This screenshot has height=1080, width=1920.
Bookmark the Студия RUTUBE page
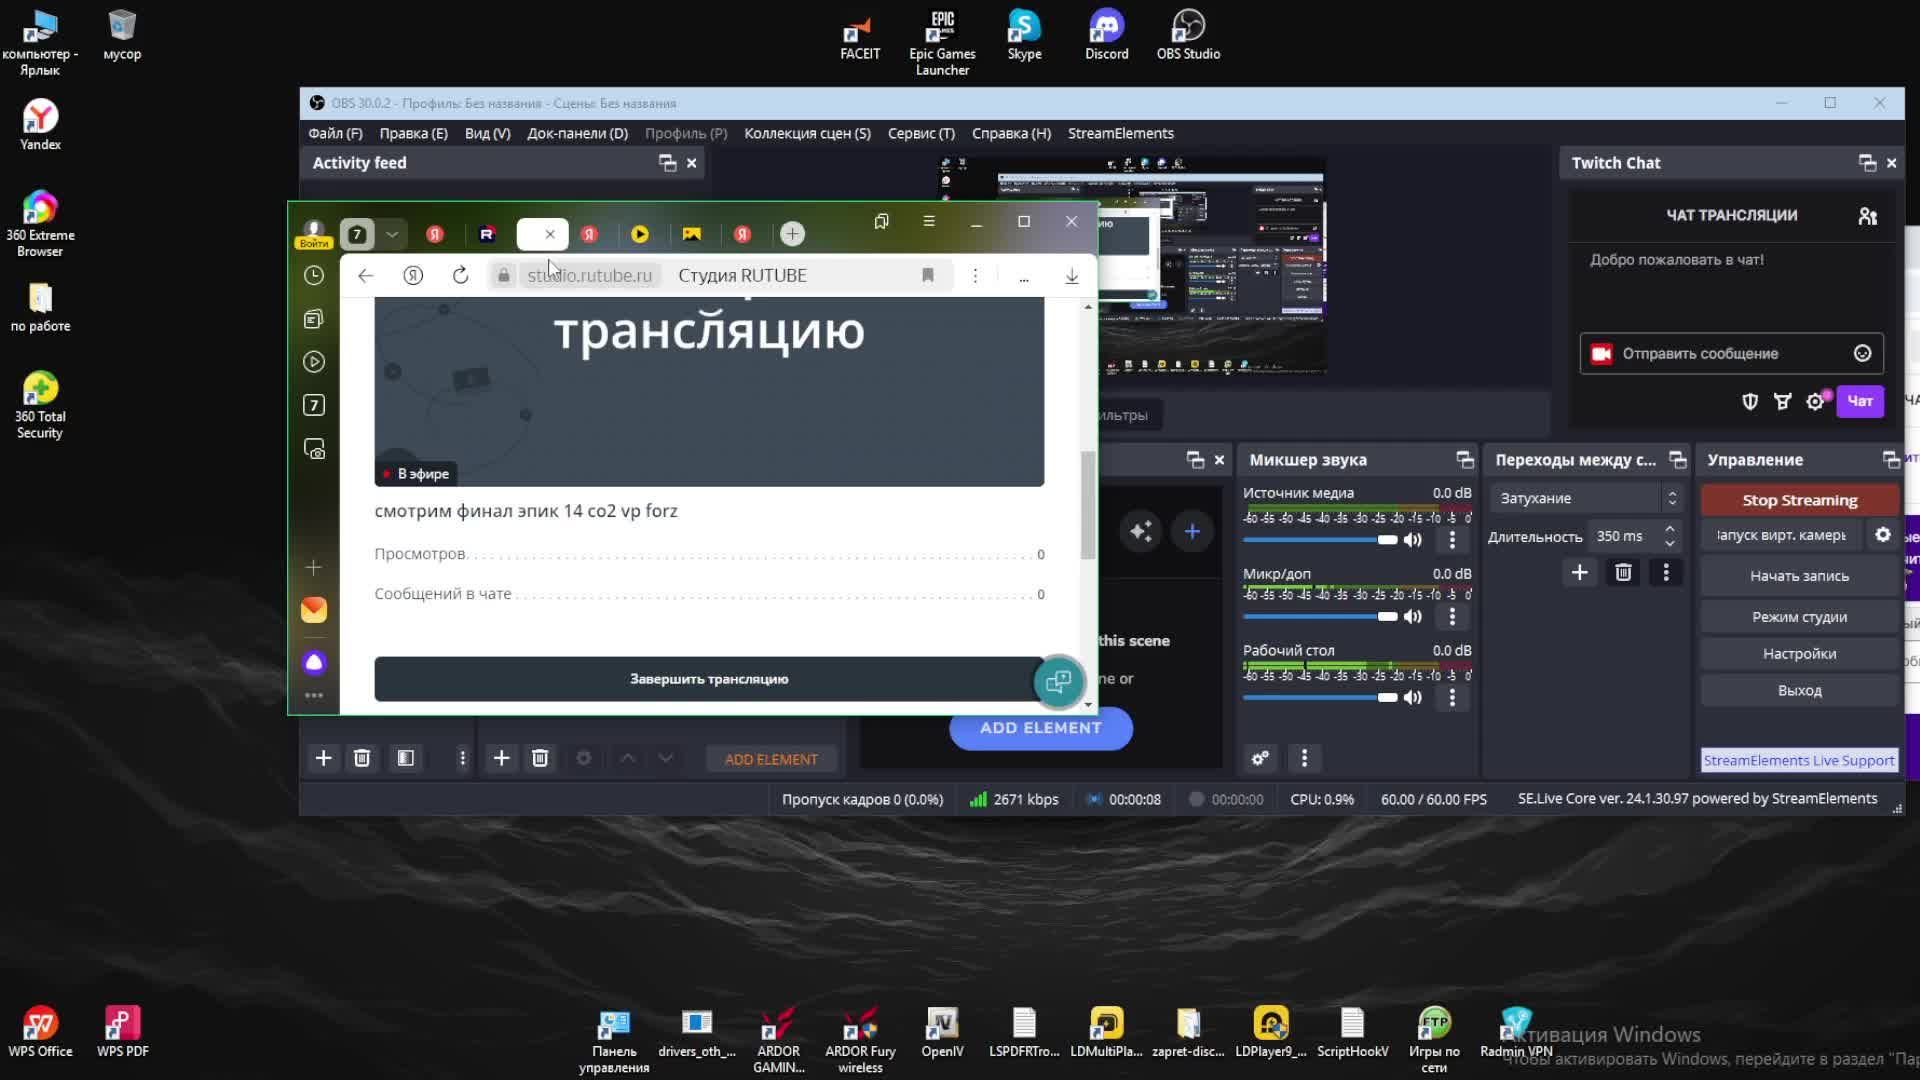928,275
